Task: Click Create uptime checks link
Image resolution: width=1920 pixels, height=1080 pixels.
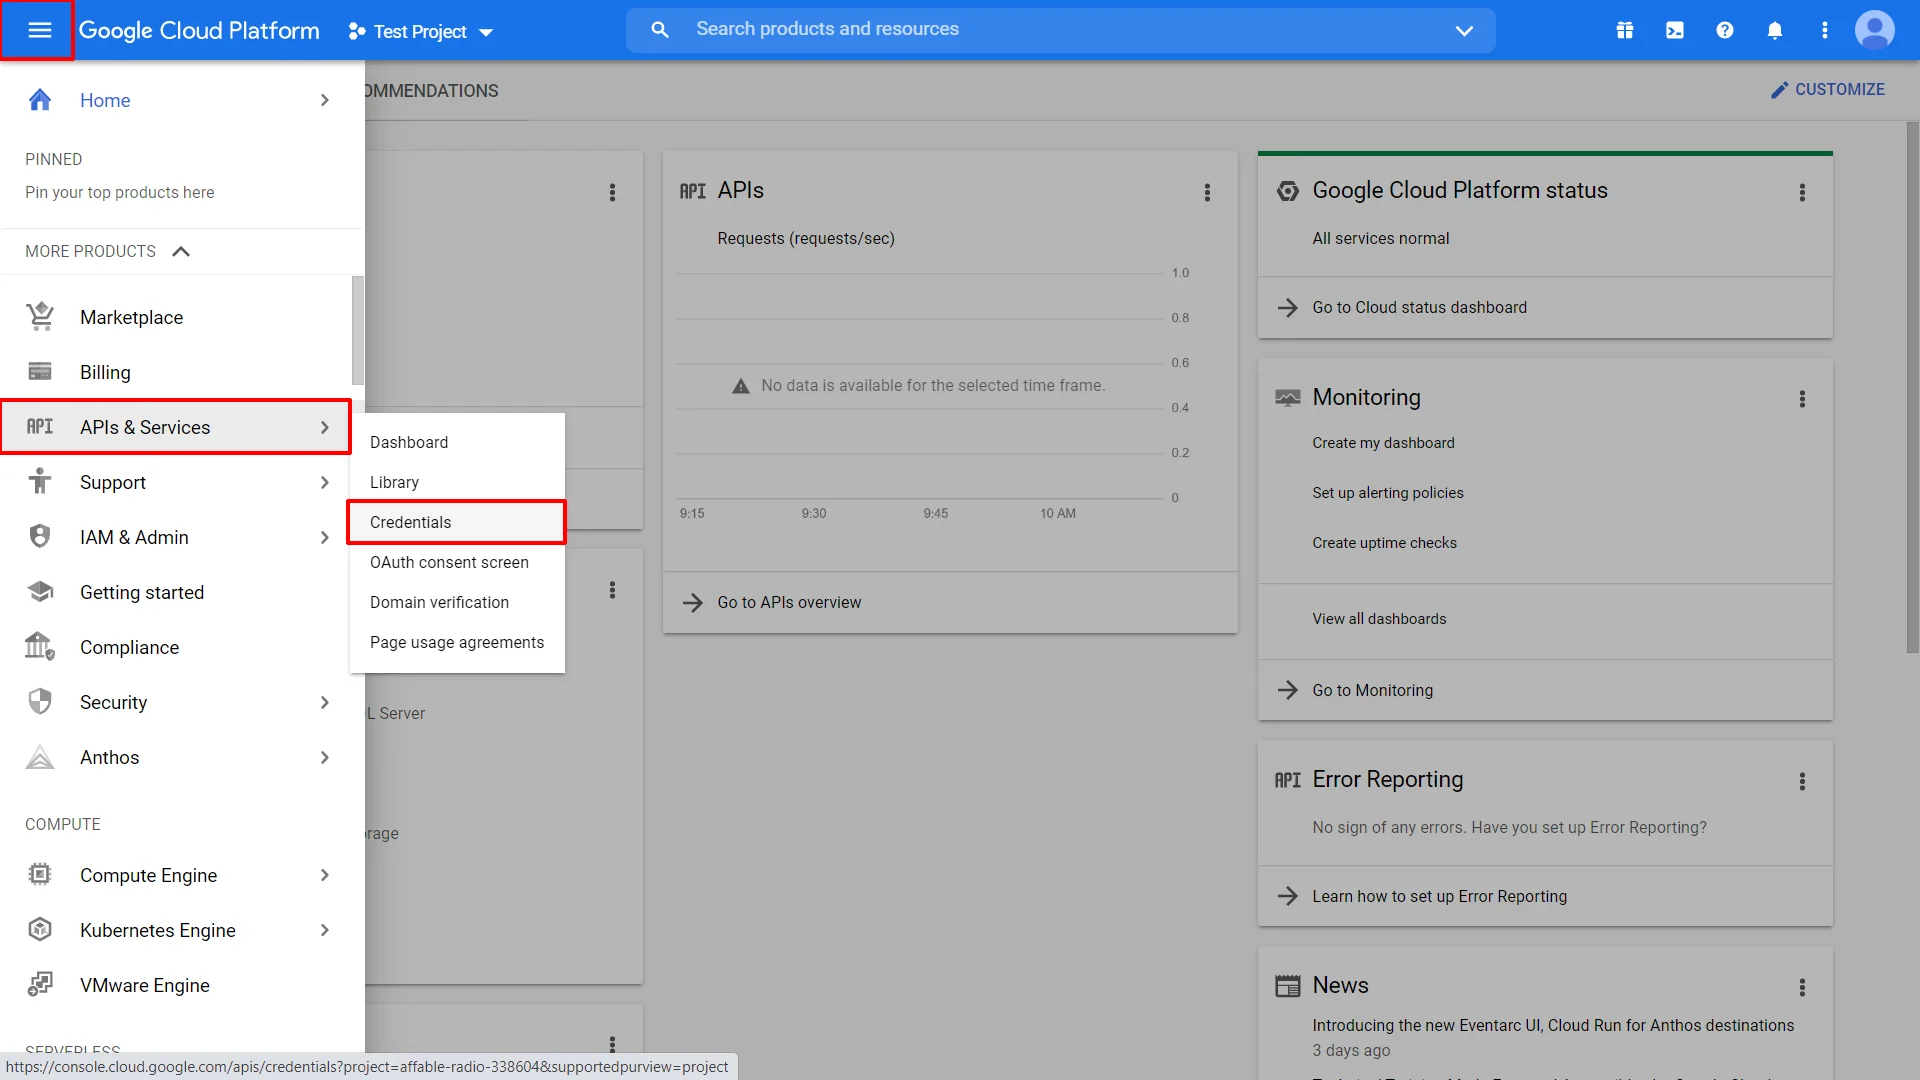Action: click(x=1384, y=542)
